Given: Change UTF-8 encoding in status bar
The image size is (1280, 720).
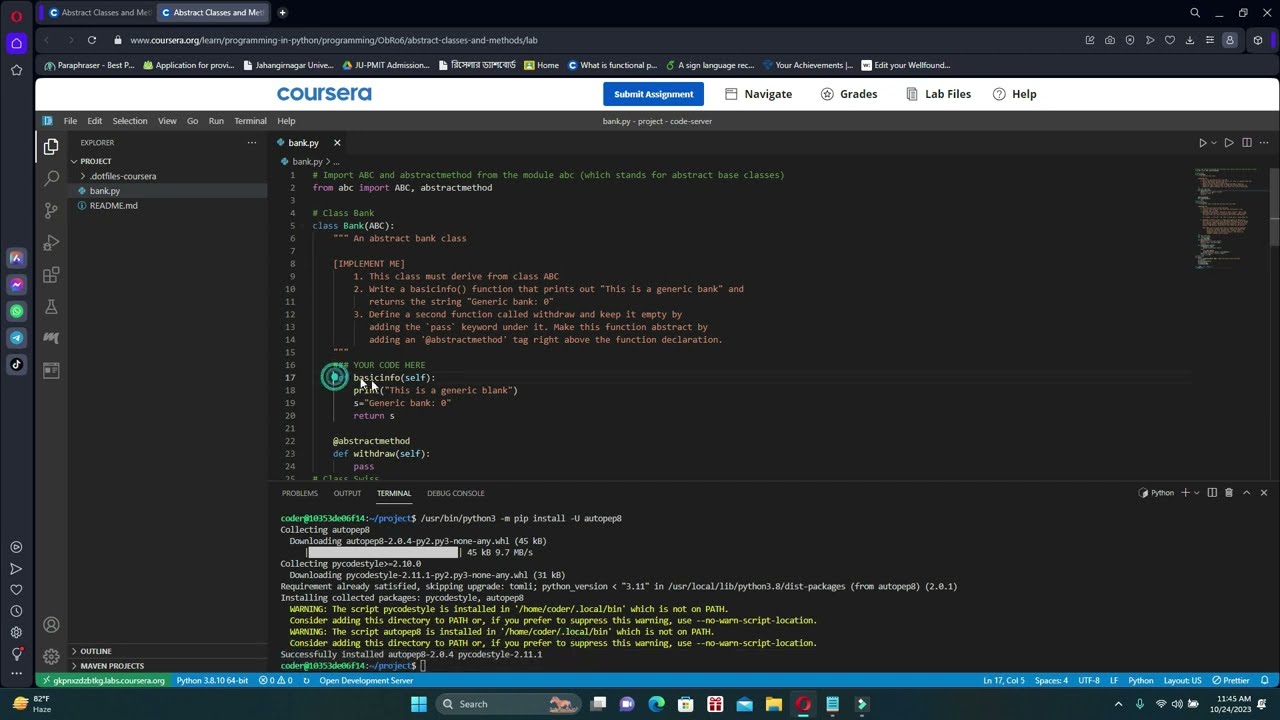Looking at the screenshot, I should point(1090,681).
